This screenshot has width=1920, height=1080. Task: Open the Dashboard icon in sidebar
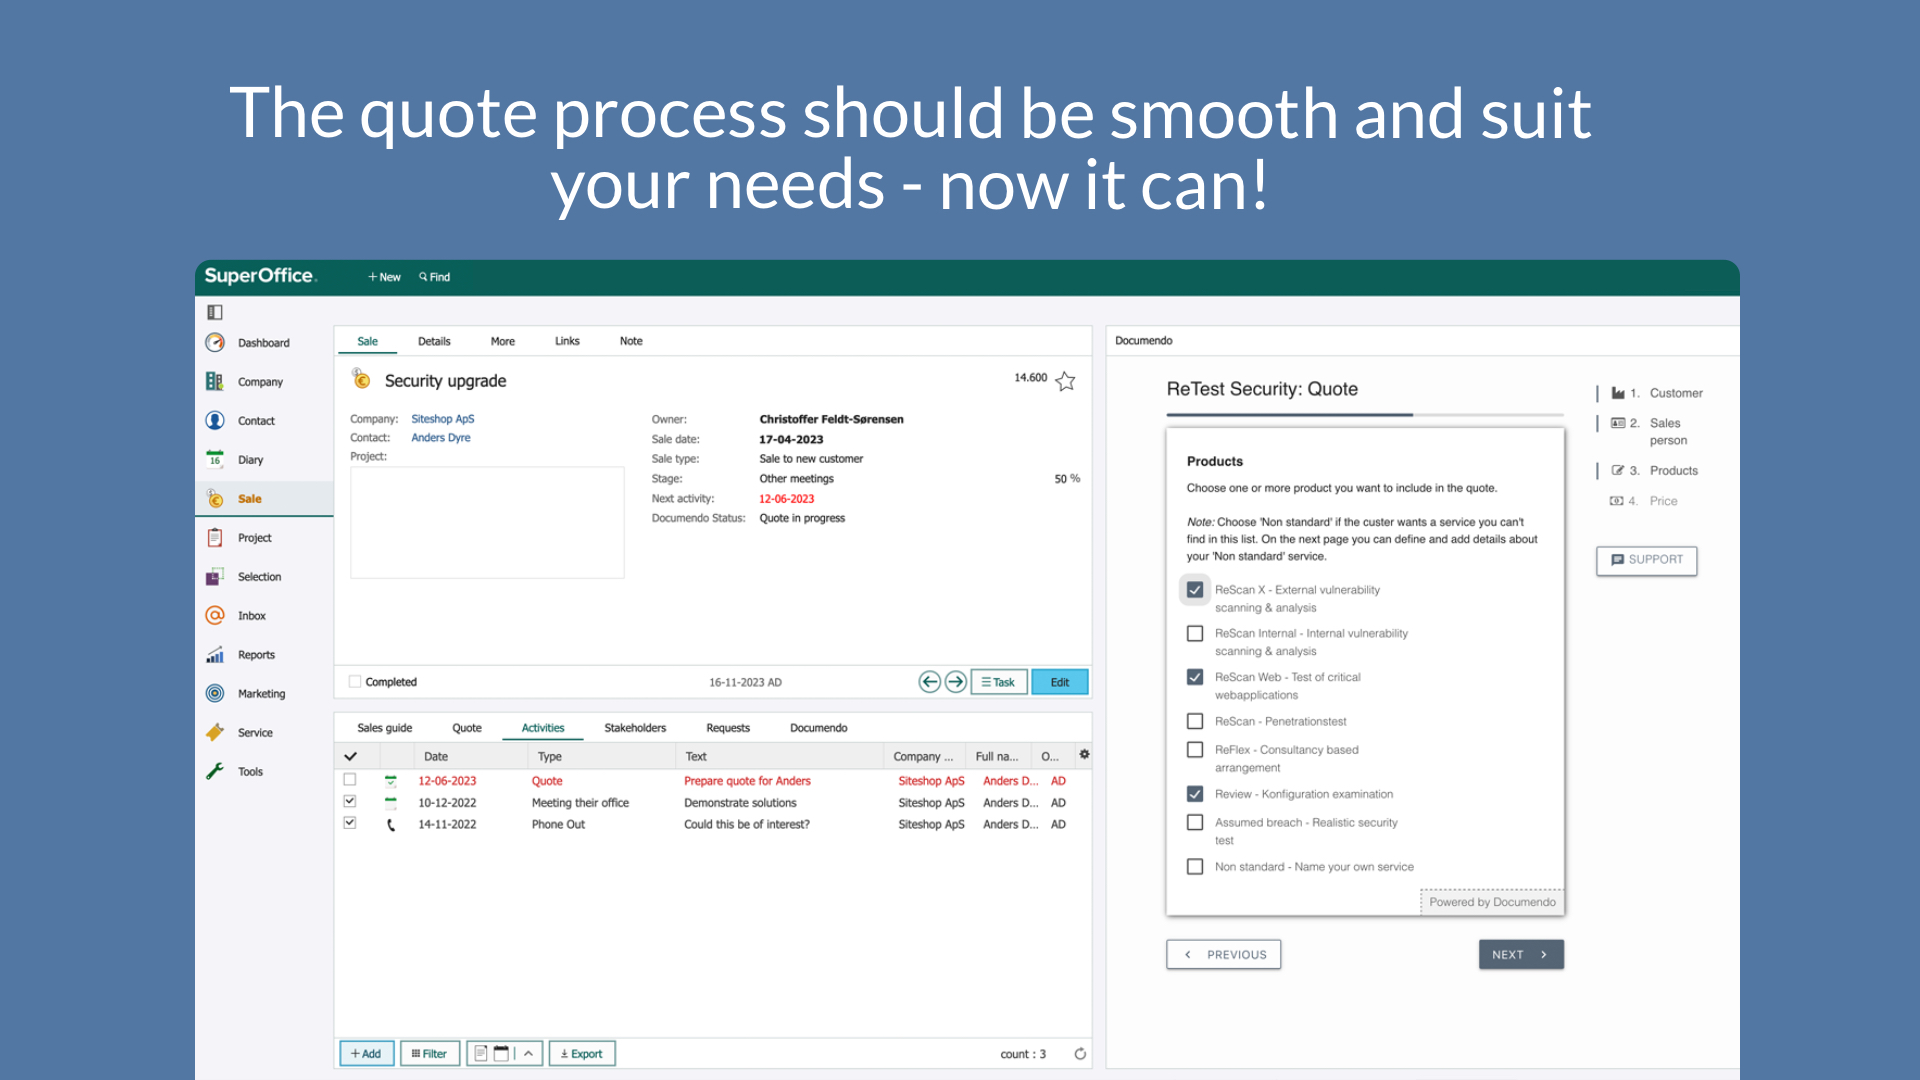point(215,343)
